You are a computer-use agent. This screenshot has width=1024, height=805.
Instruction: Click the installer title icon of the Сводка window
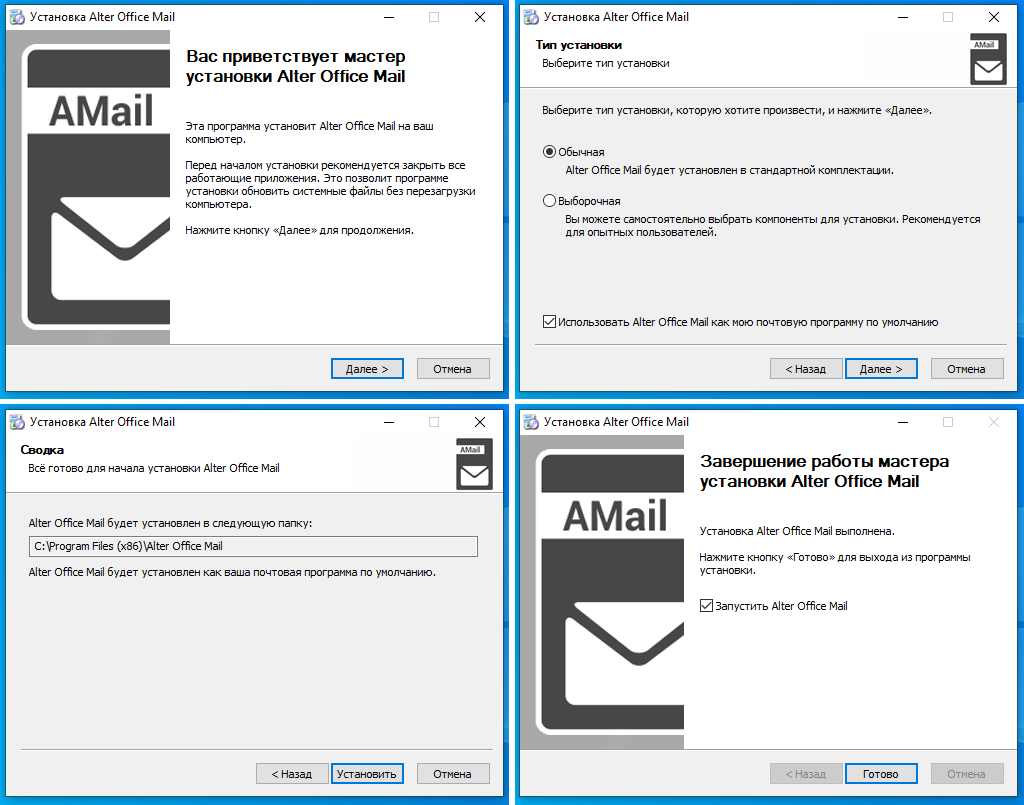pos(18,422)
